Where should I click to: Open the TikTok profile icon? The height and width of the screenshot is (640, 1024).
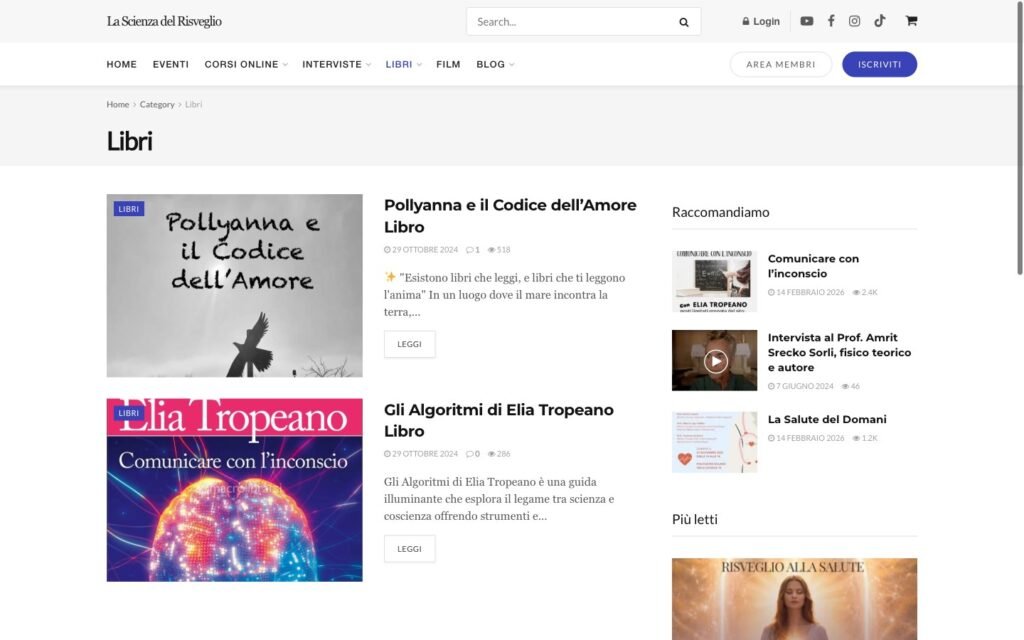[x=880, y=21]
